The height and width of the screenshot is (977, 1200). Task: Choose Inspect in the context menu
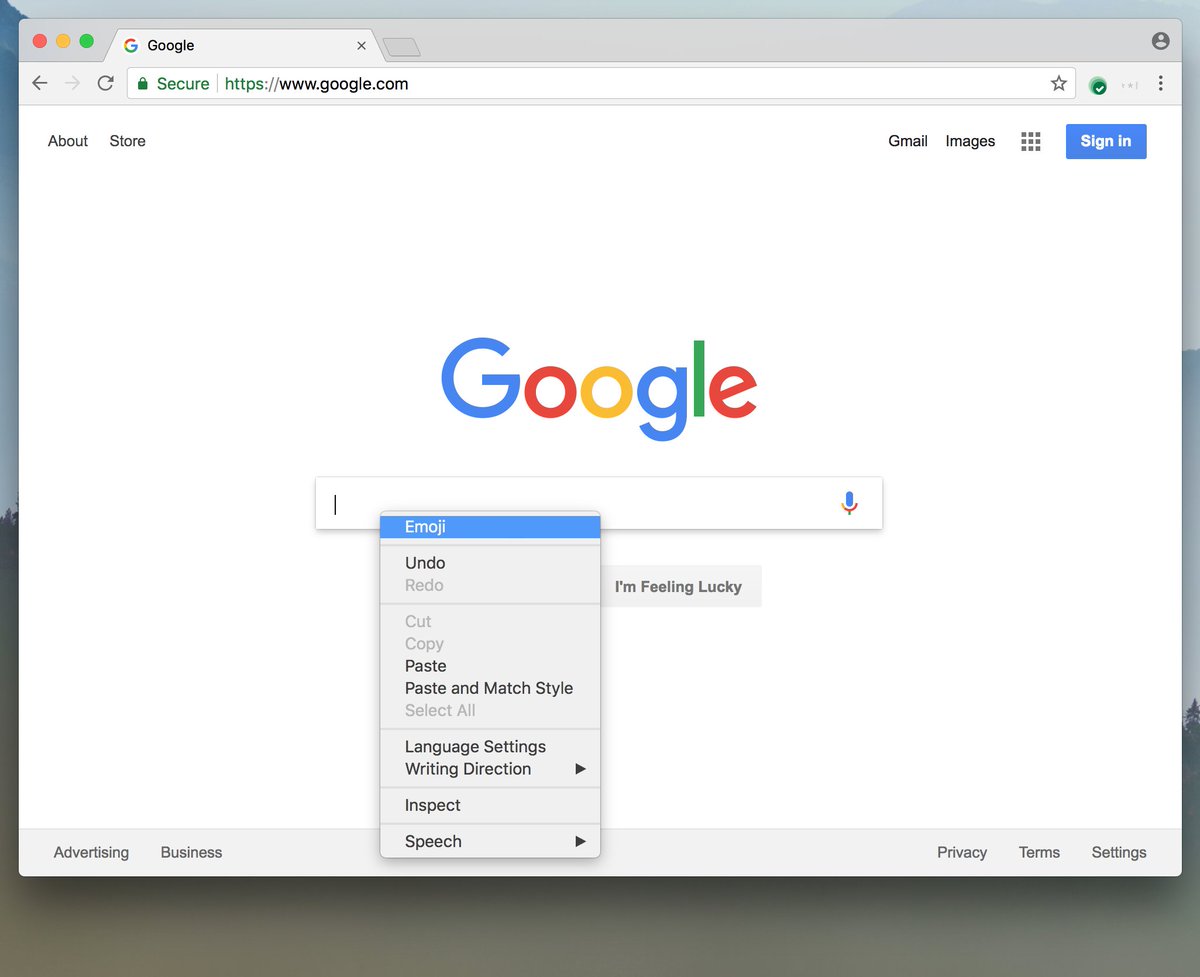pos(490,805)
